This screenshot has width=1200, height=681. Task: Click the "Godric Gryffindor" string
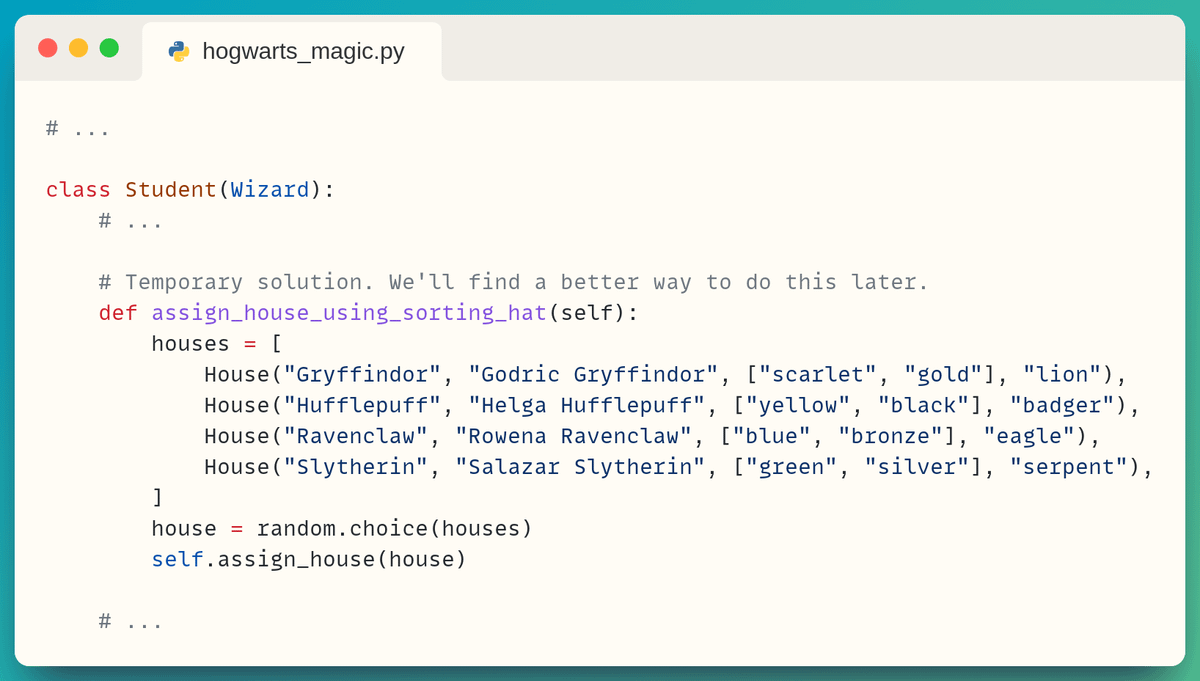point(594,375)
